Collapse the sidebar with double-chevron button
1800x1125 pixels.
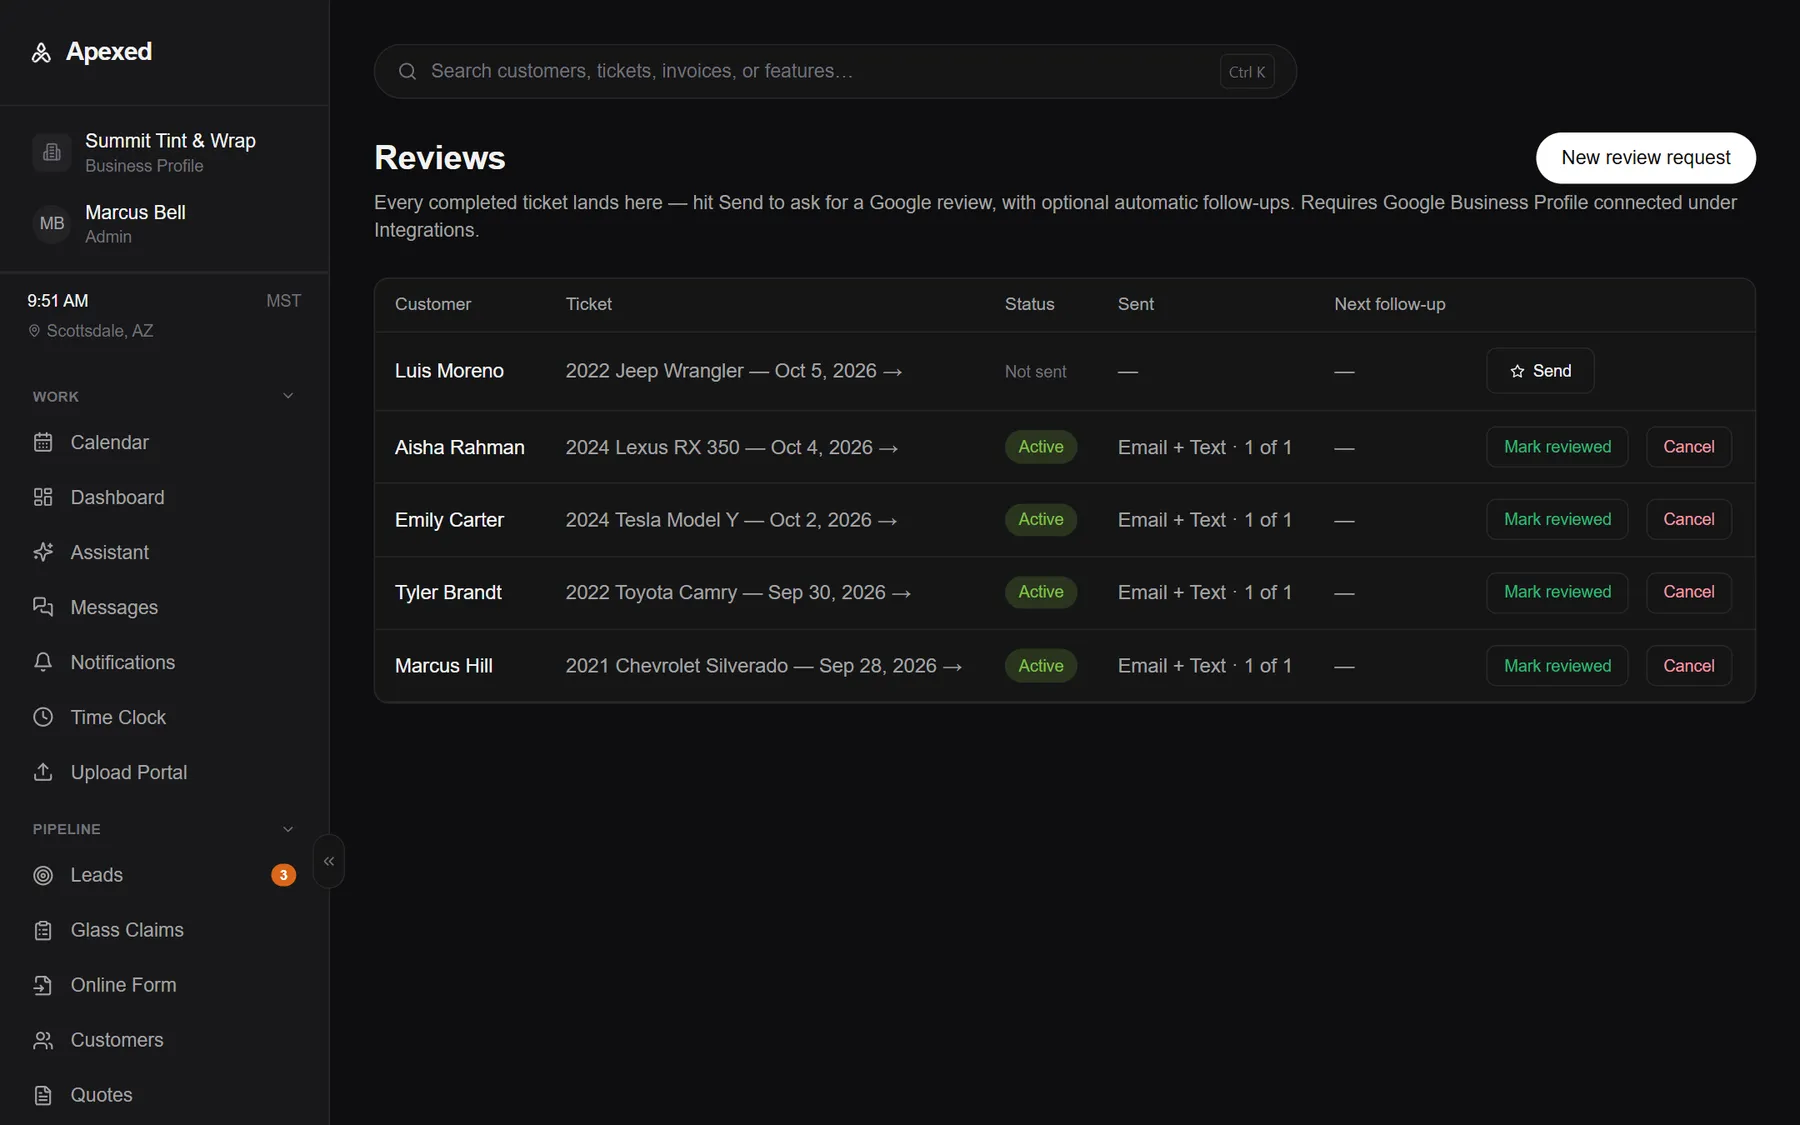[x=329, y=861]
